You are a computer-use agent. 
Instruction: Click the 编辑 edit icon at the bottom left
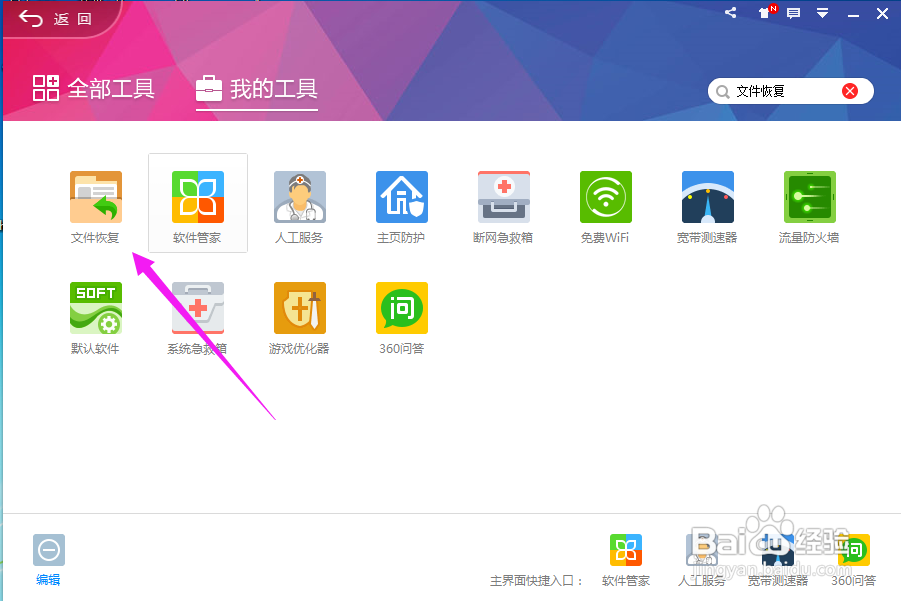click(48, 550)
